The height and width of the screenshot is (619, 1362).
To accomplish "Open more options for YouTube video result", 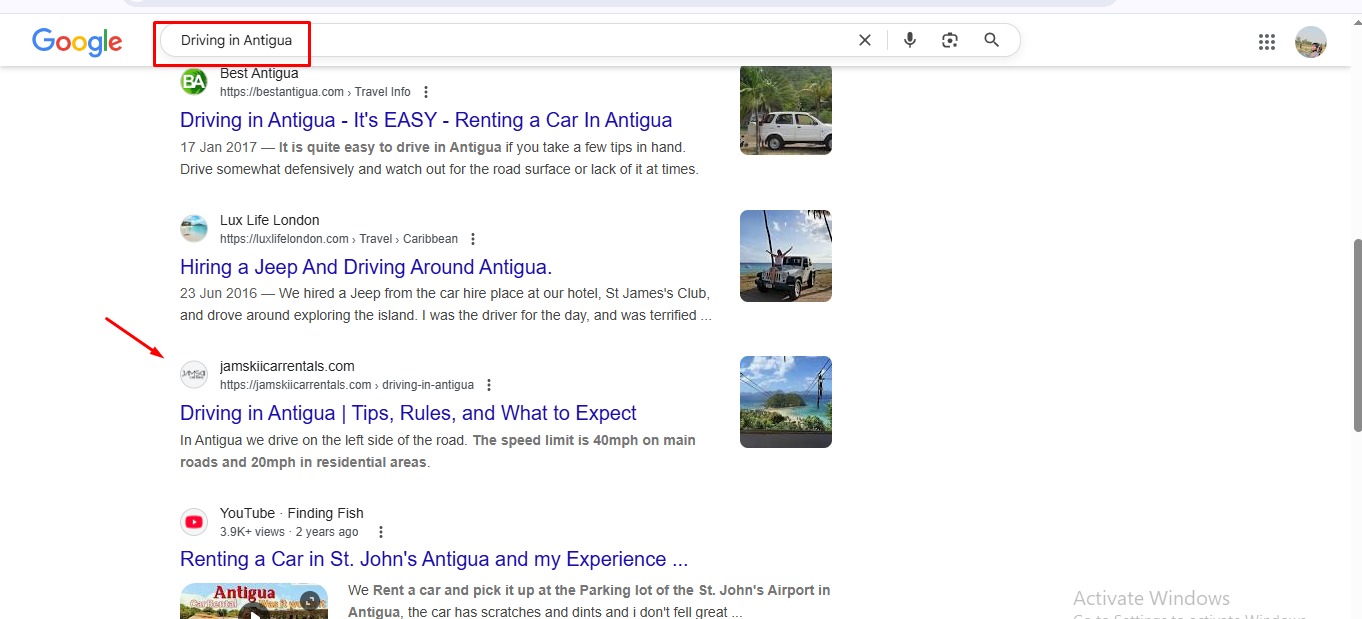I will 380,532.
